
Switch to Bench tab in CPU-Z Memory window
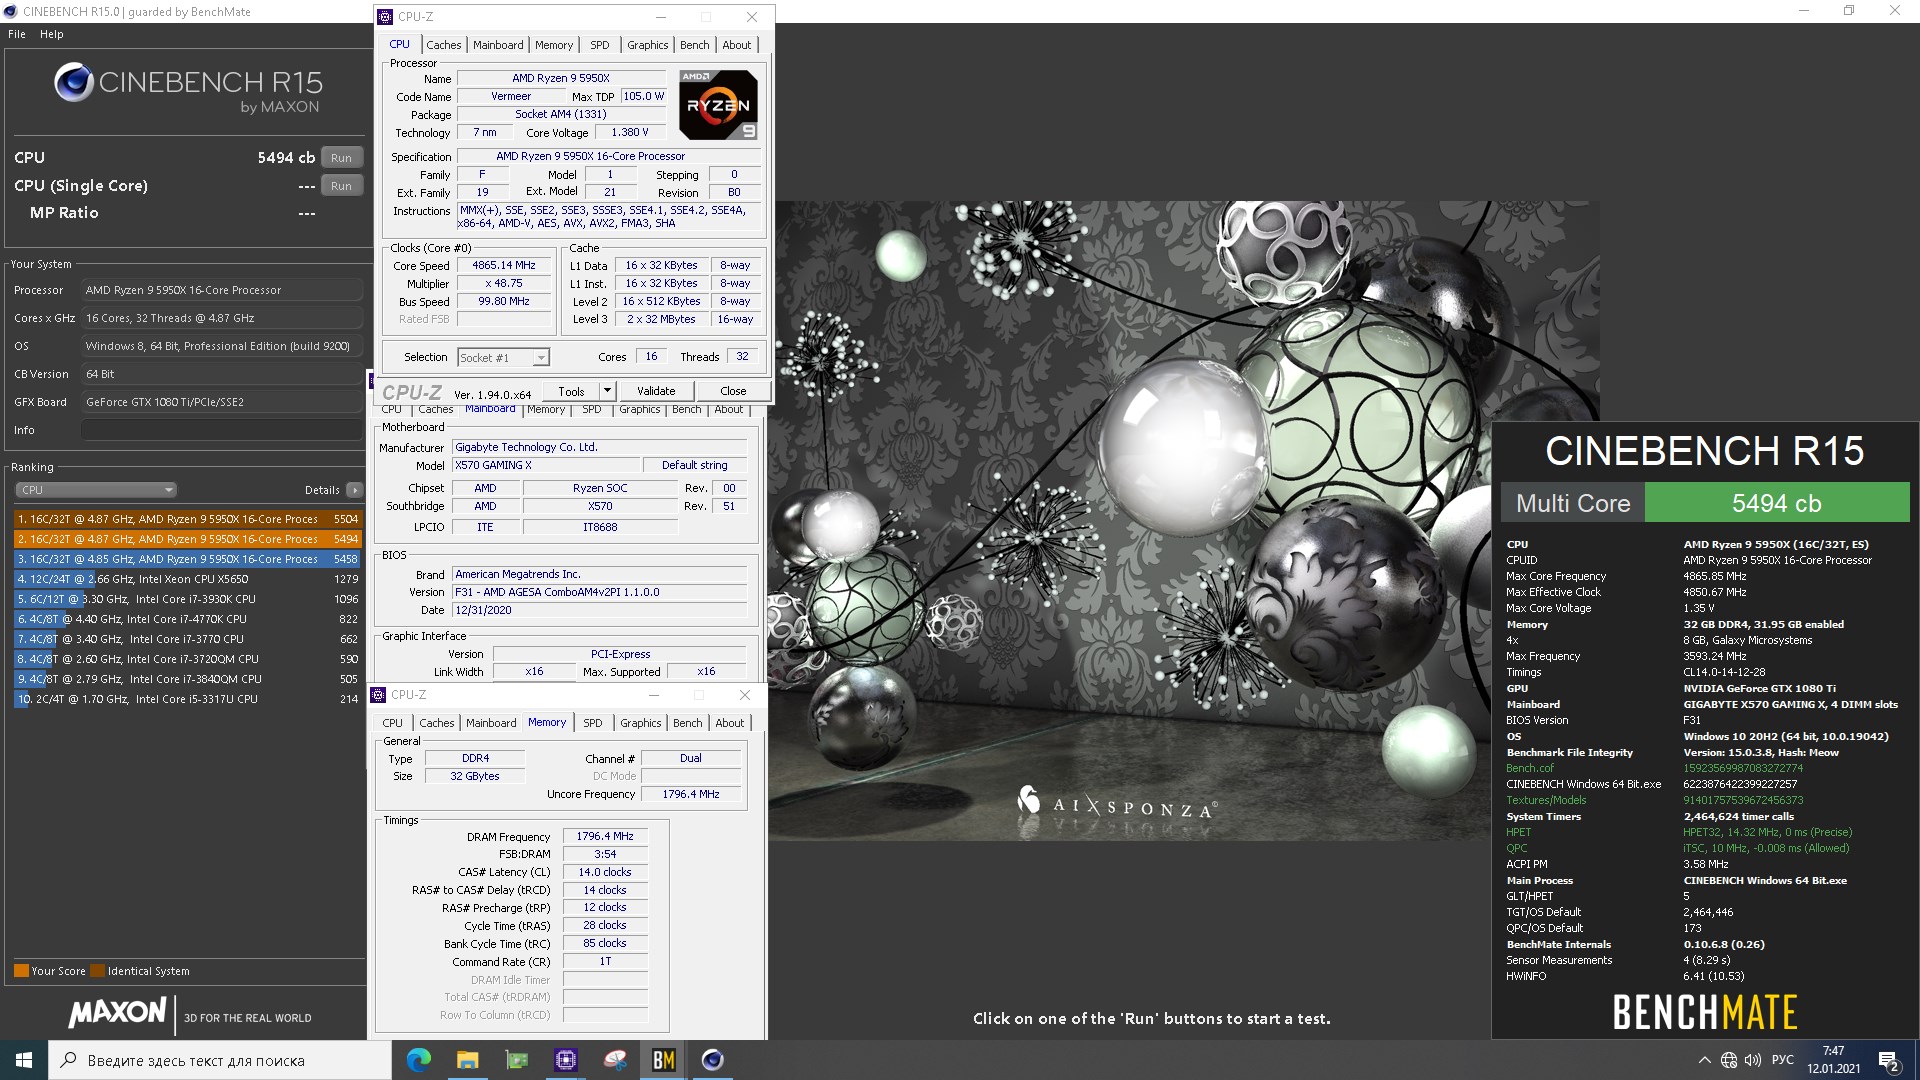(x=688, y=723)
